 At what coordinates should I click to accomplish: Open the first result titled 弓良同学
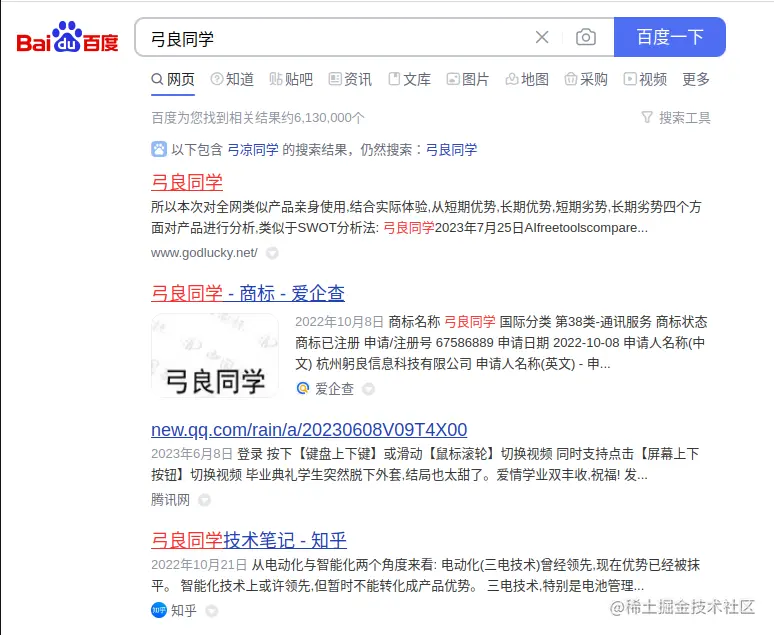(187, 182)
